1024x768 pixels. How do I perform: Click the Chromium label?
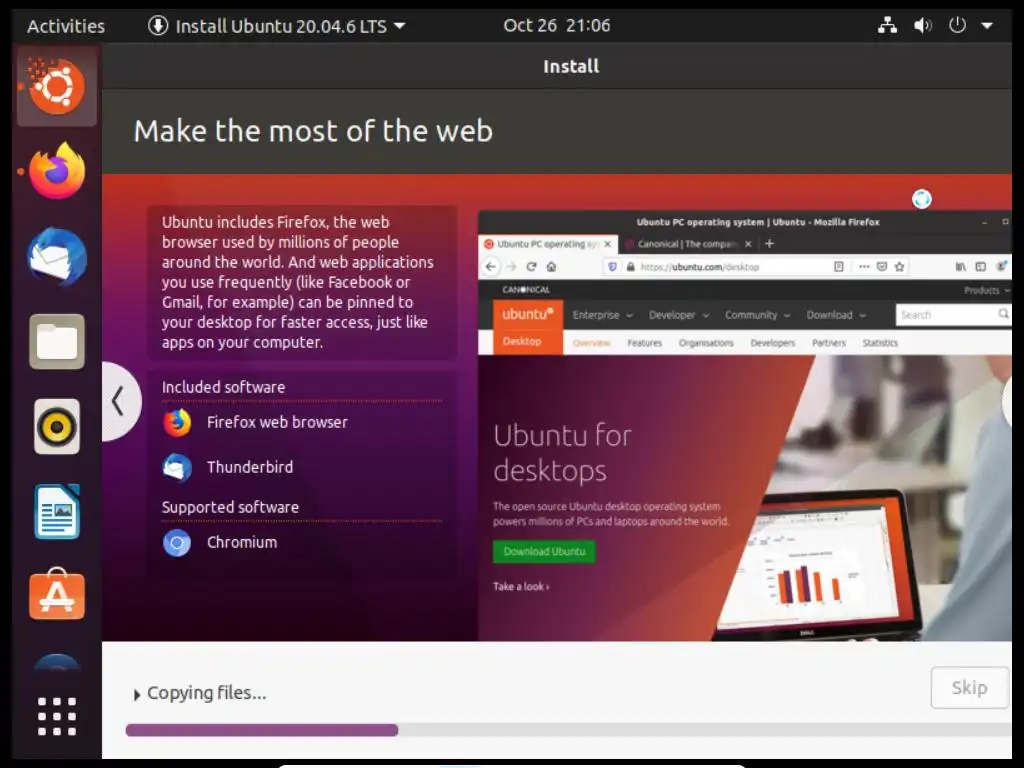point(242,542)
